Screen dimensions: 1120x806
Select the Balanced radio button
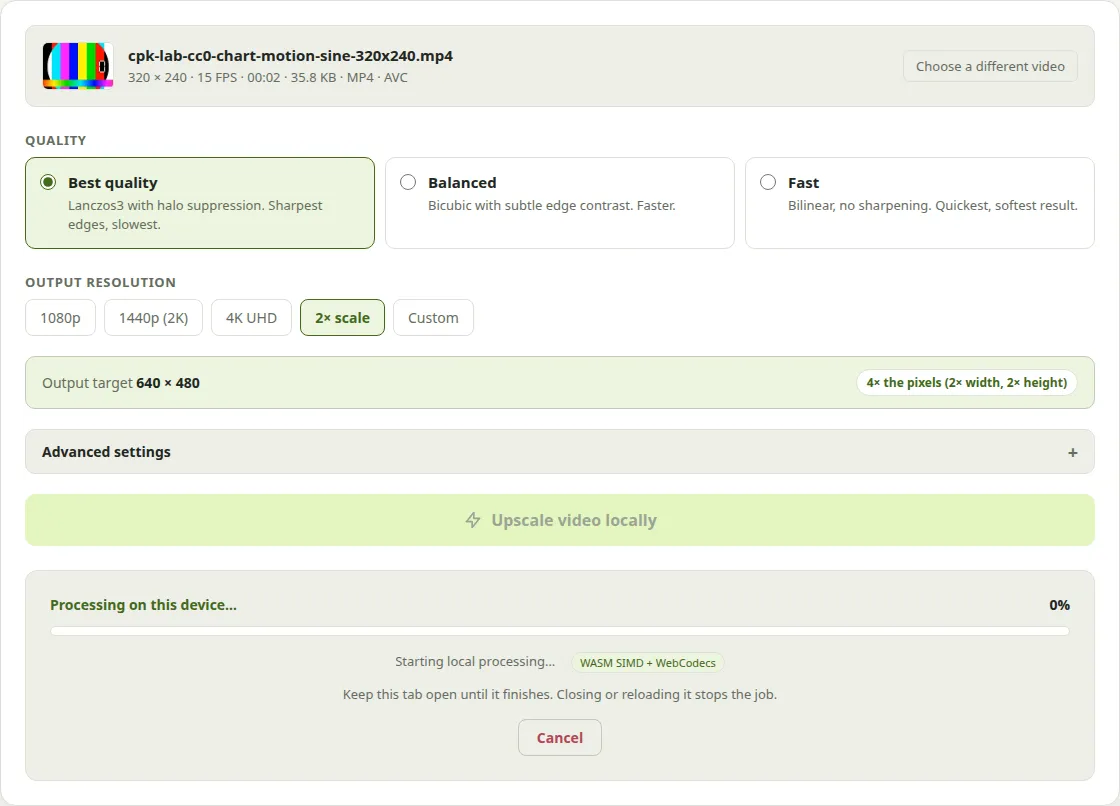click(x=408, y=182)
